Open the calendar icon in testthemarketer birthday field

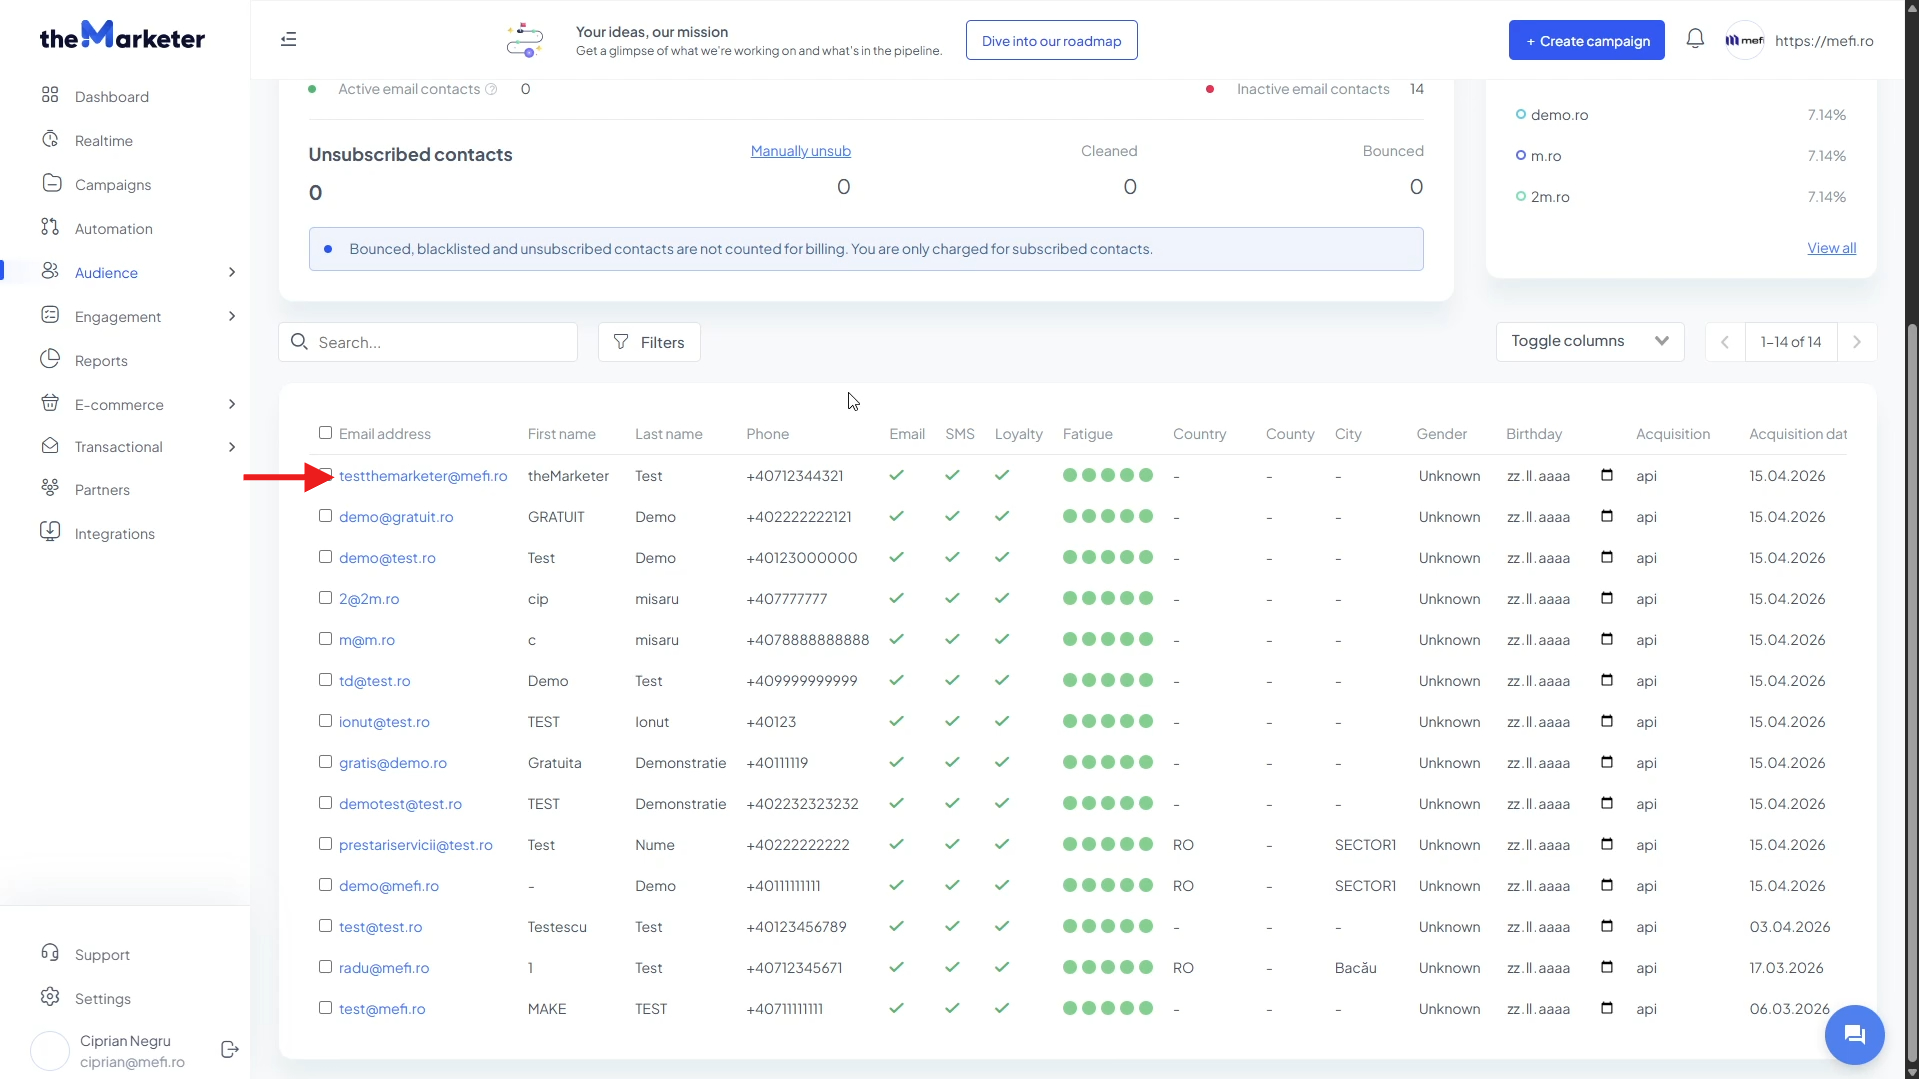1607,475
